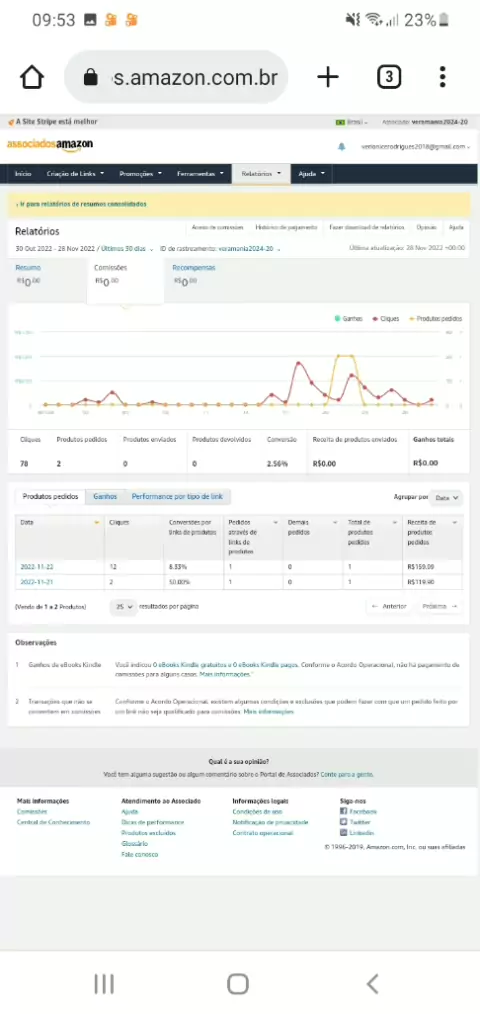Open Fale conosco footer link

coord(140,854)
